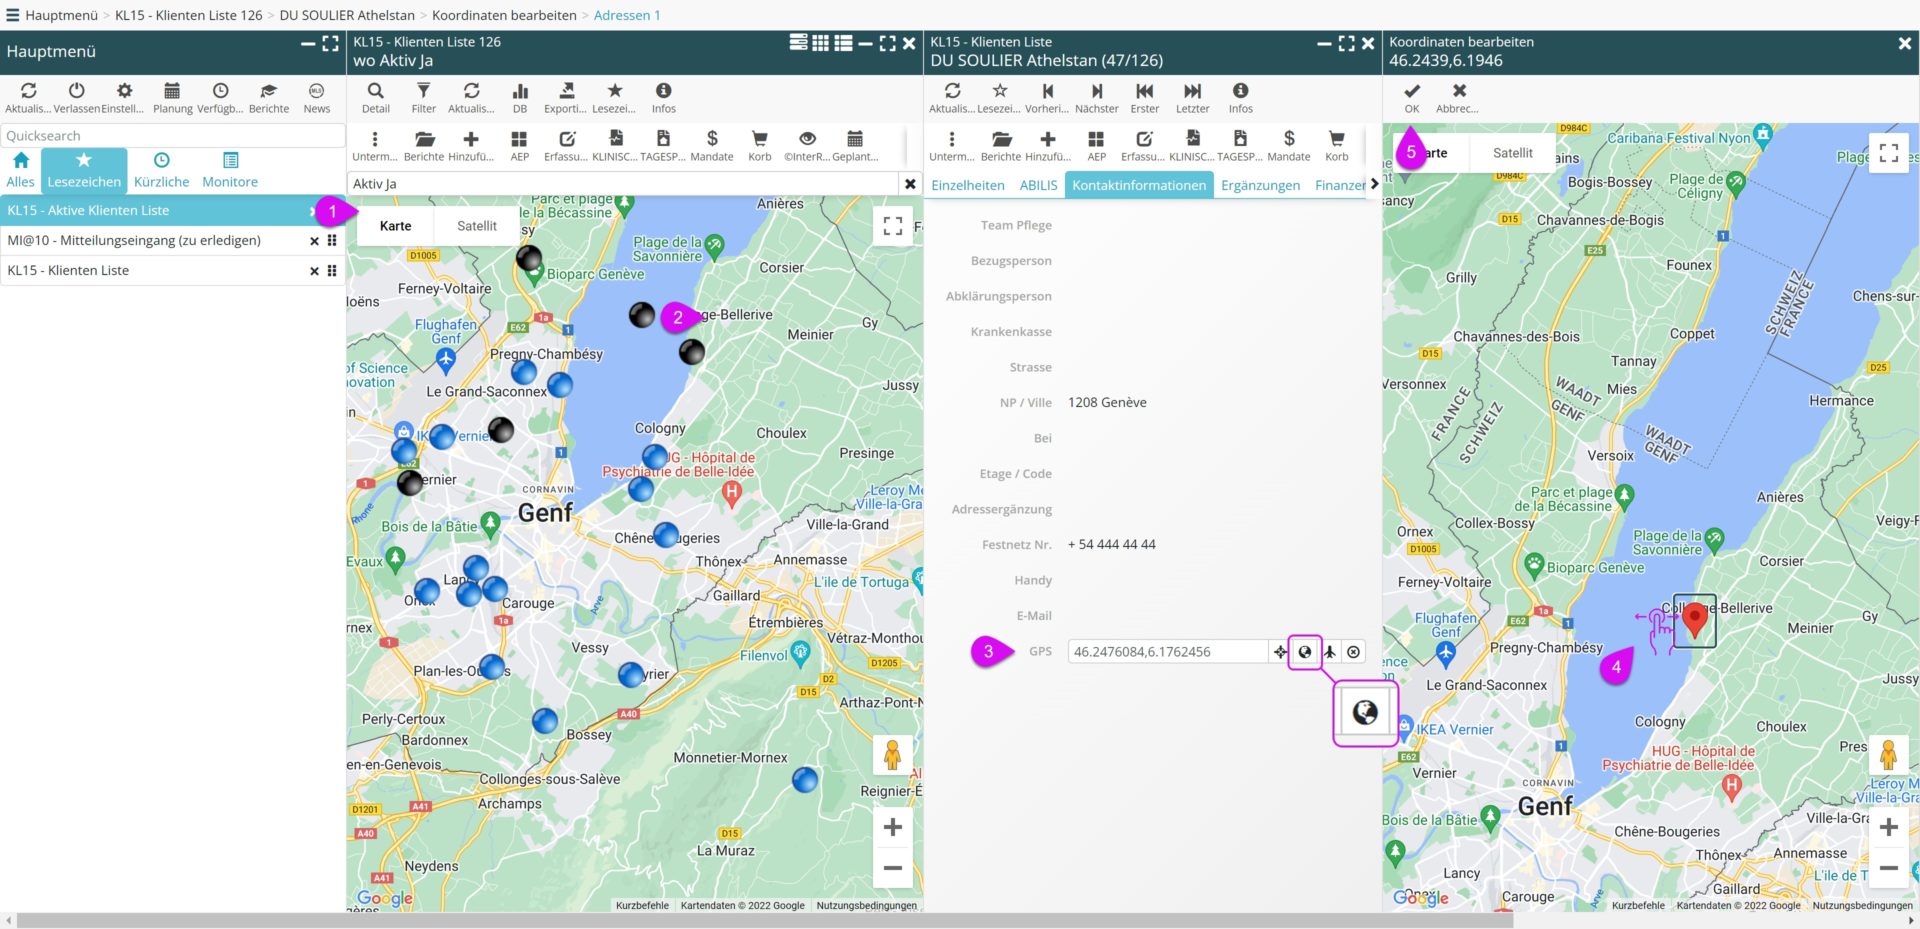The height and width of the screenshot is (929, 1920).
Task: Click the globe icon beside GPS field
Action: pyautogui.click(x=1305, y=652)
